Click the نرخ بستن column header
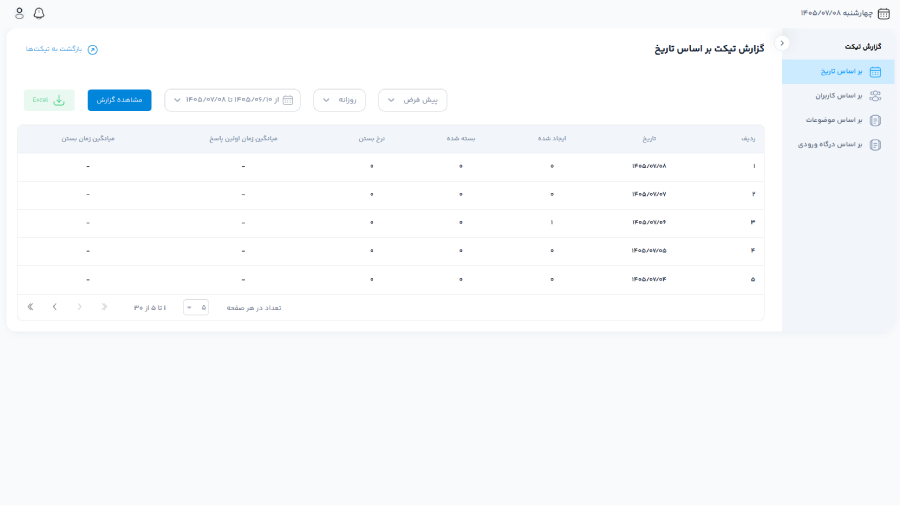Screen dimensions: 900x505 372,139
